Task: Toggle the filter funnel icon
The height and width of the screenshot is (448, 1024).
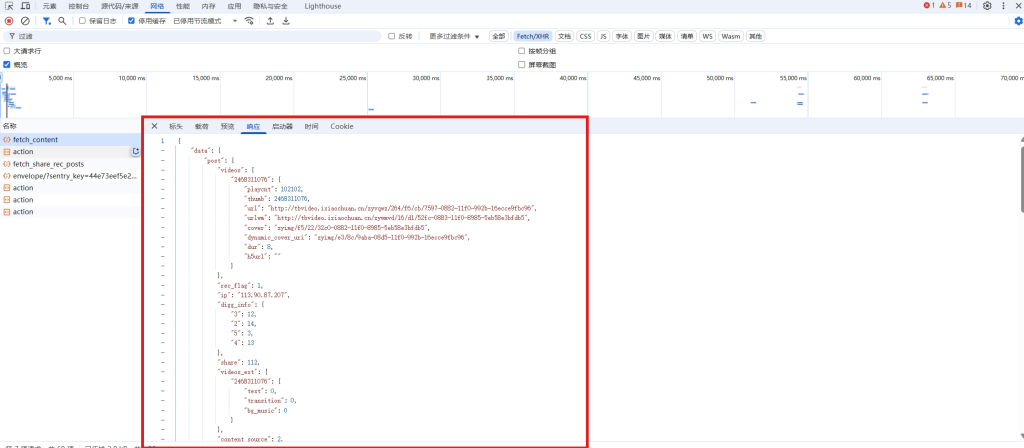Action: click(x=46, y=20)
